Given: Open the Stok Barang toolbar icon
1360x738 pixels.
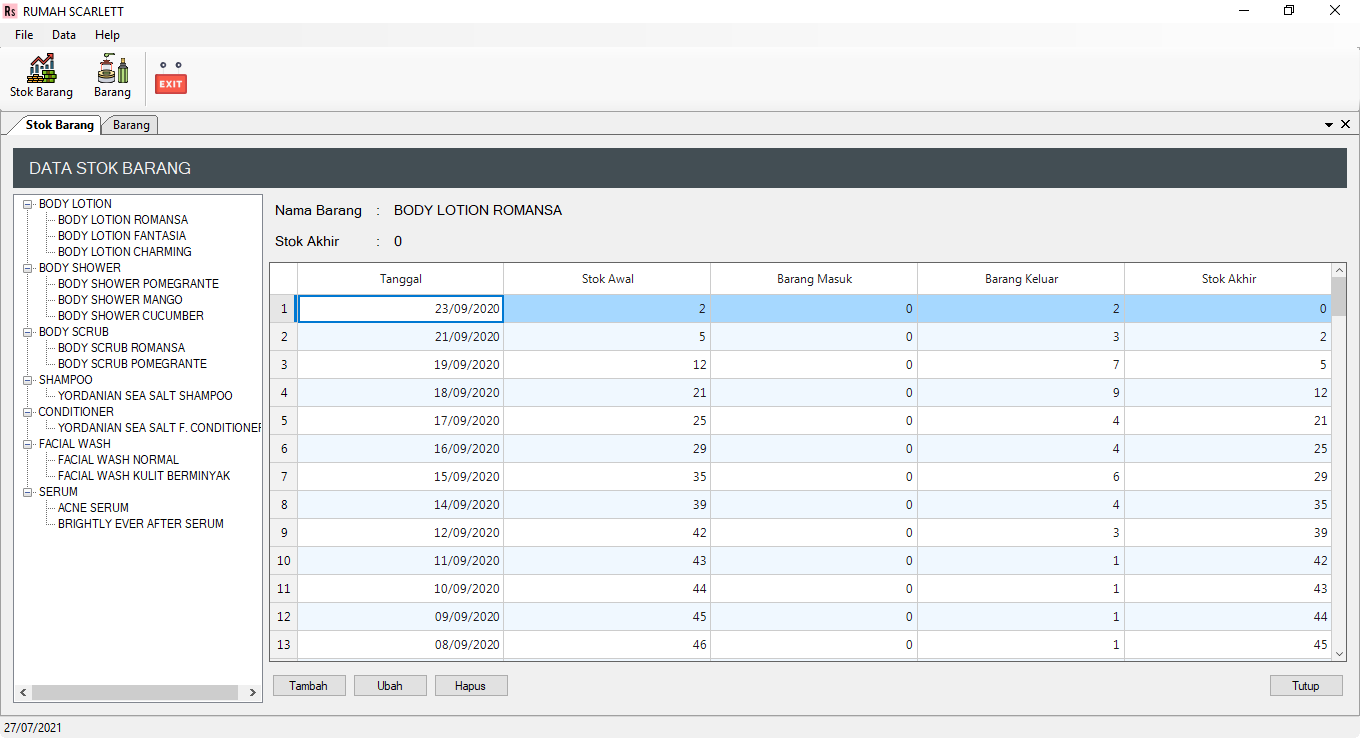Looking at the screenshot, I should [x=41, y=77].
